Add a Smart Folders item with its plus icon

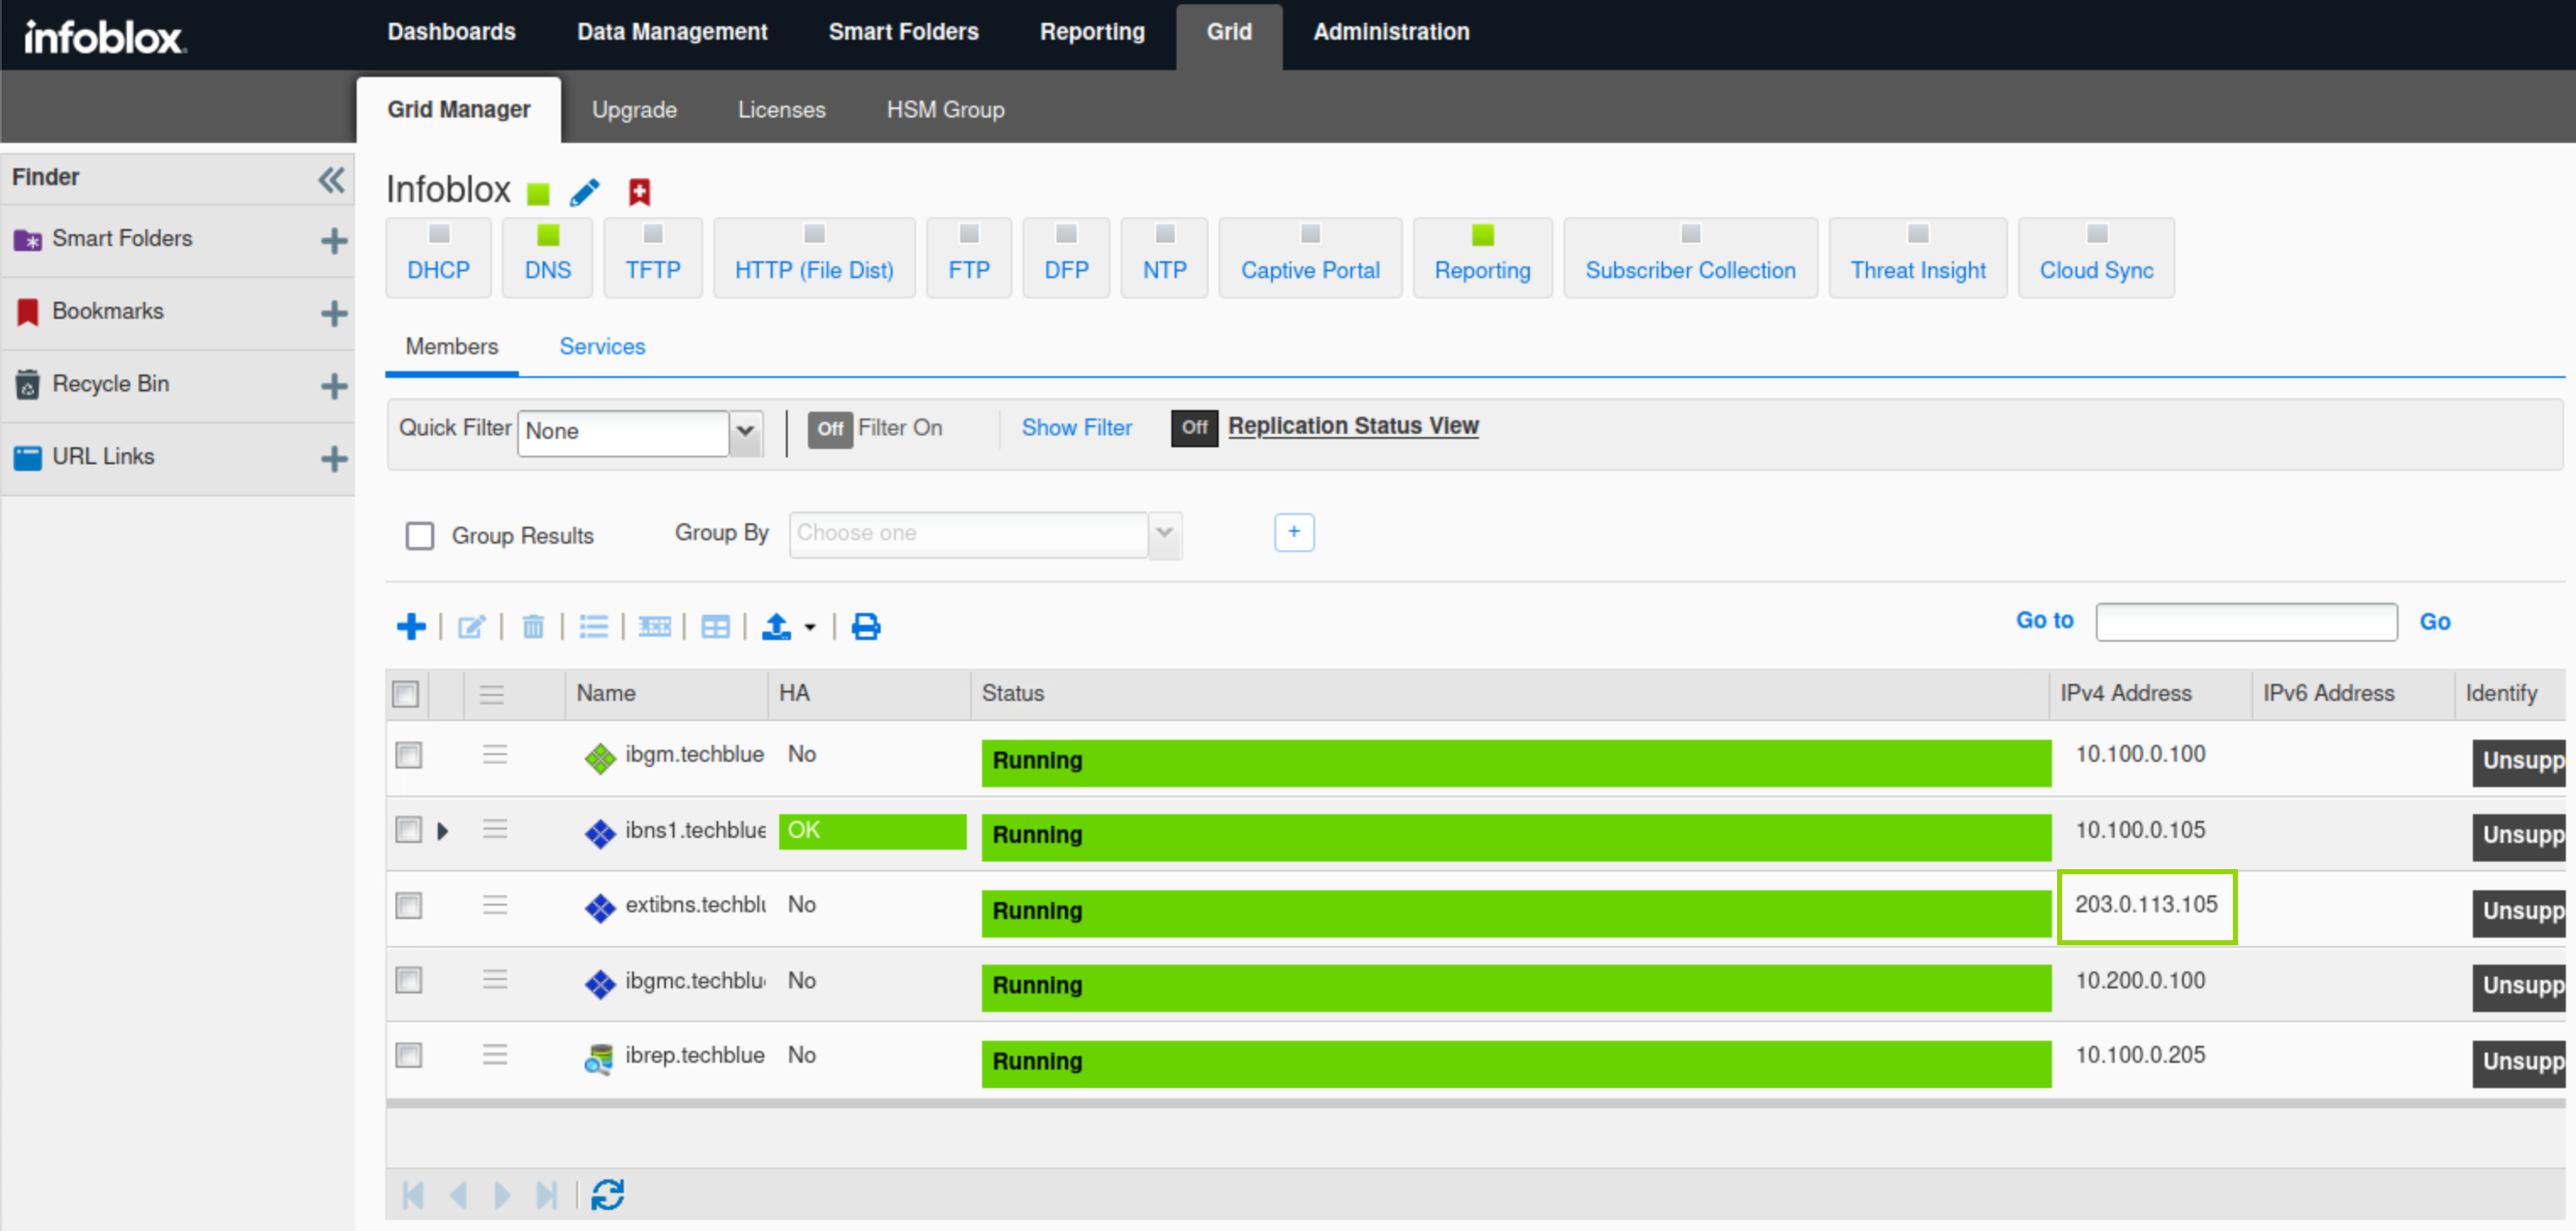pos(334,241)
